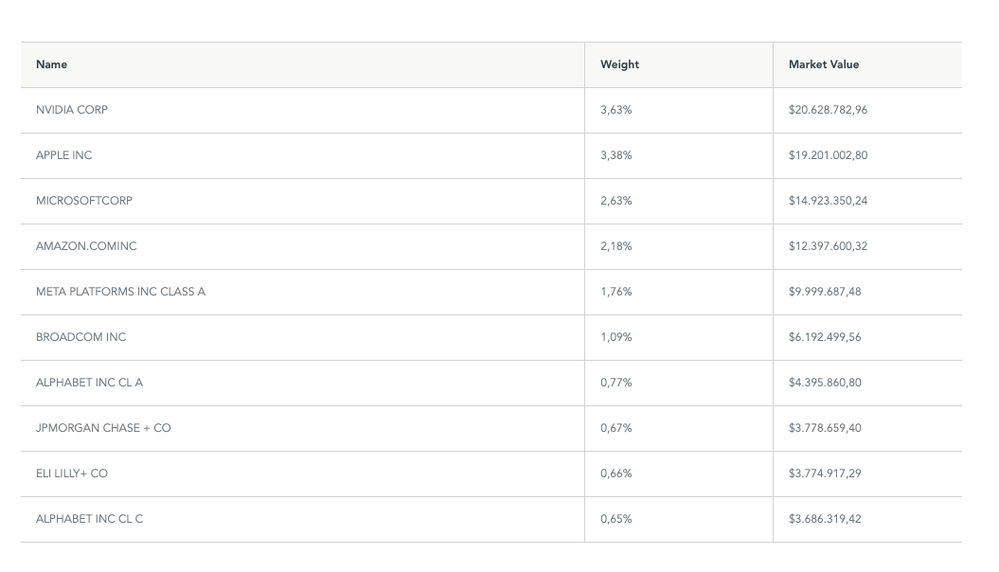Click NVIDIA weight value 3,63%
The height and width of the screenshot is (572, 999).
coord(616,110)
